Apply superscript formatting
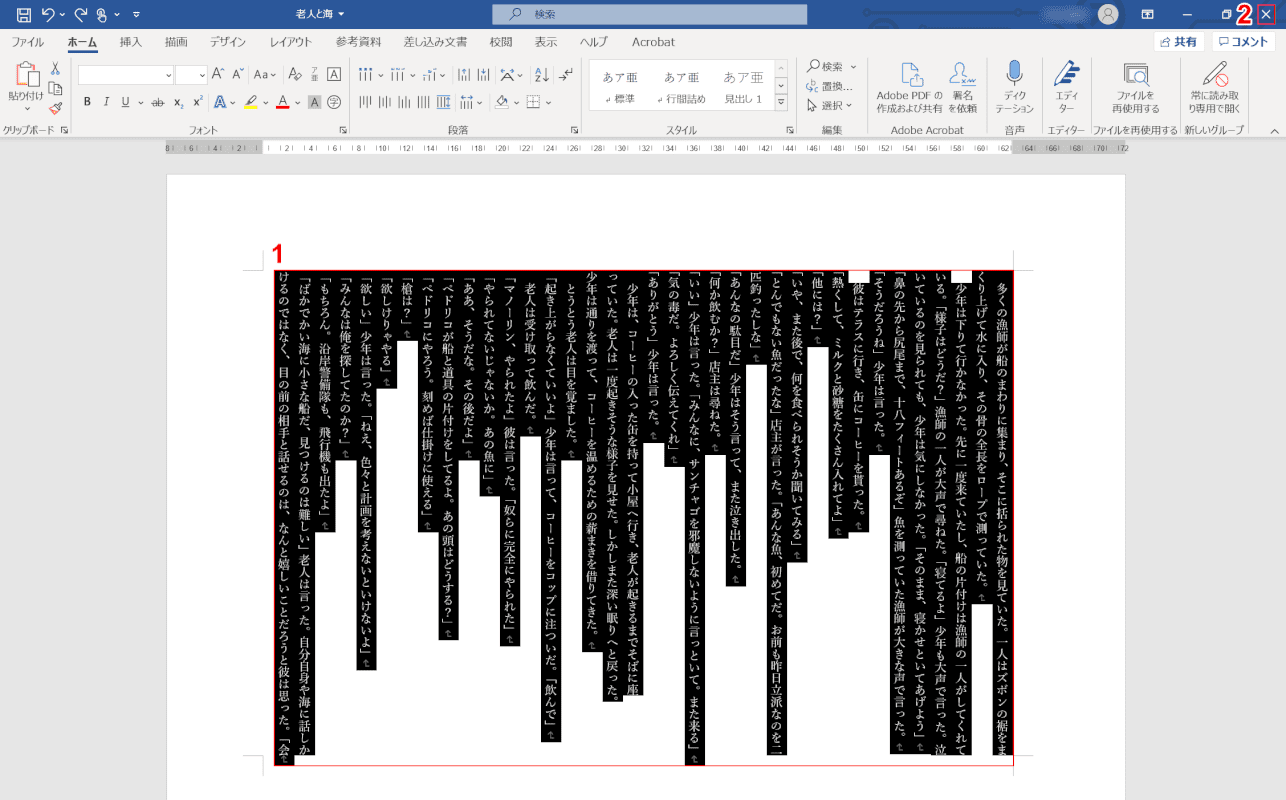 coord(198,102)
